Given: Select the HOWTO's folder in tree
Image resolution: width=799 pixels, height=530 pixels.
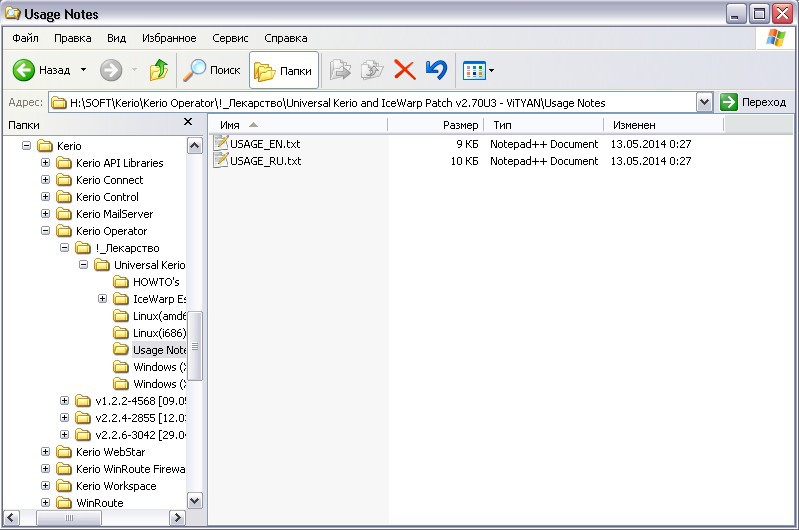Looking at the screenshot, I should 156,282.
